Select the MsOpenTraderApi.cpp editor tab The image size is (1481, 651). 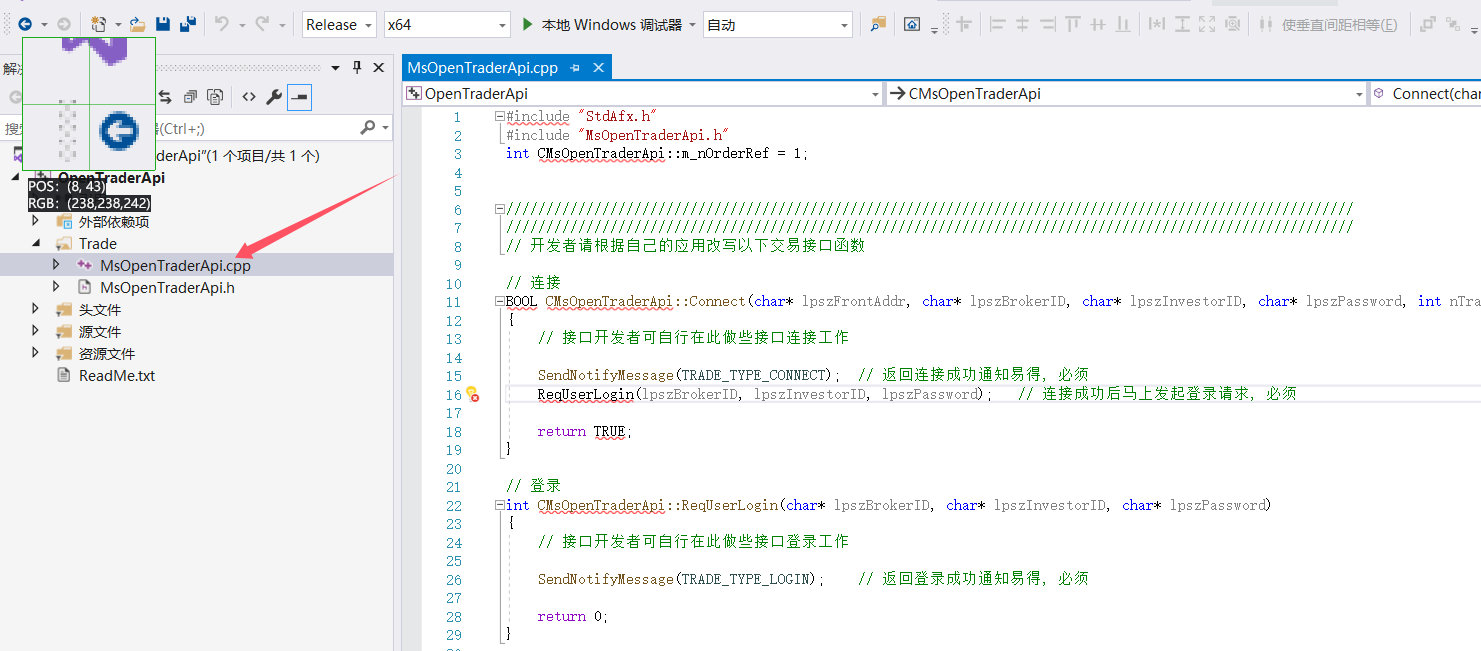tap(482, 68)
